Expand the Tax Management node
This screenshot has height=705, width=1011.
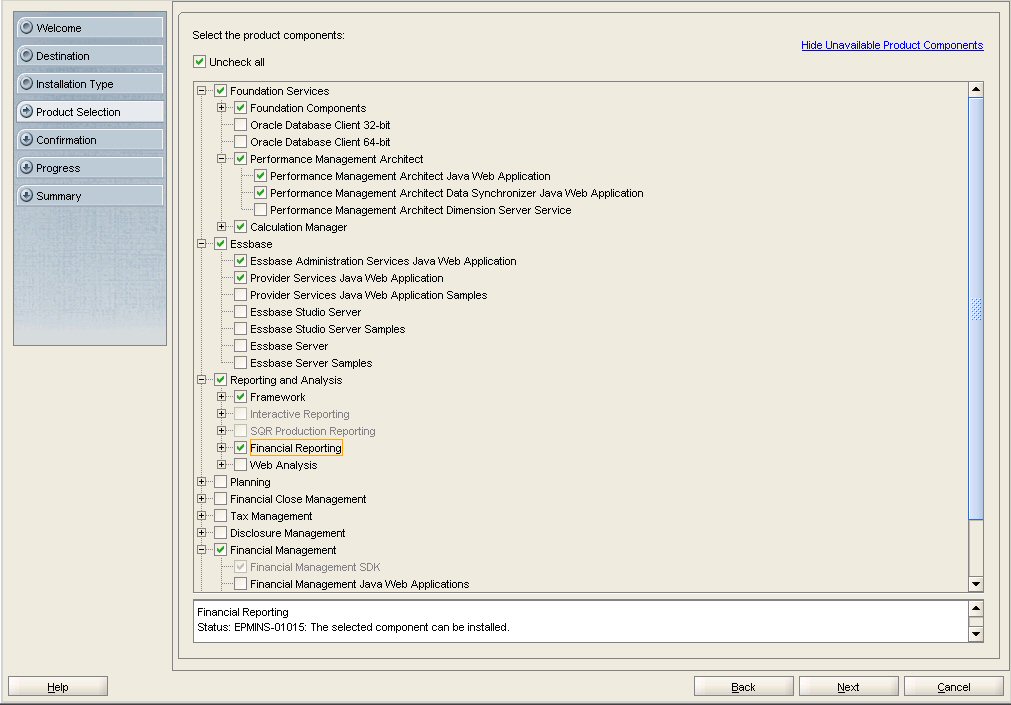(201, 516)
